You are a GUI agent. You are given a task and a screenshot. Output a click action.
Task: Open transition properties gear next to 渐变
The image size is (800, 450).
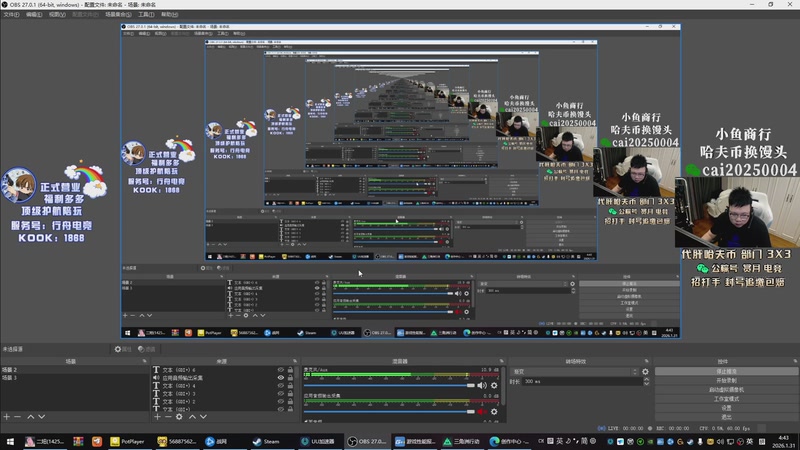click(645, 372)
